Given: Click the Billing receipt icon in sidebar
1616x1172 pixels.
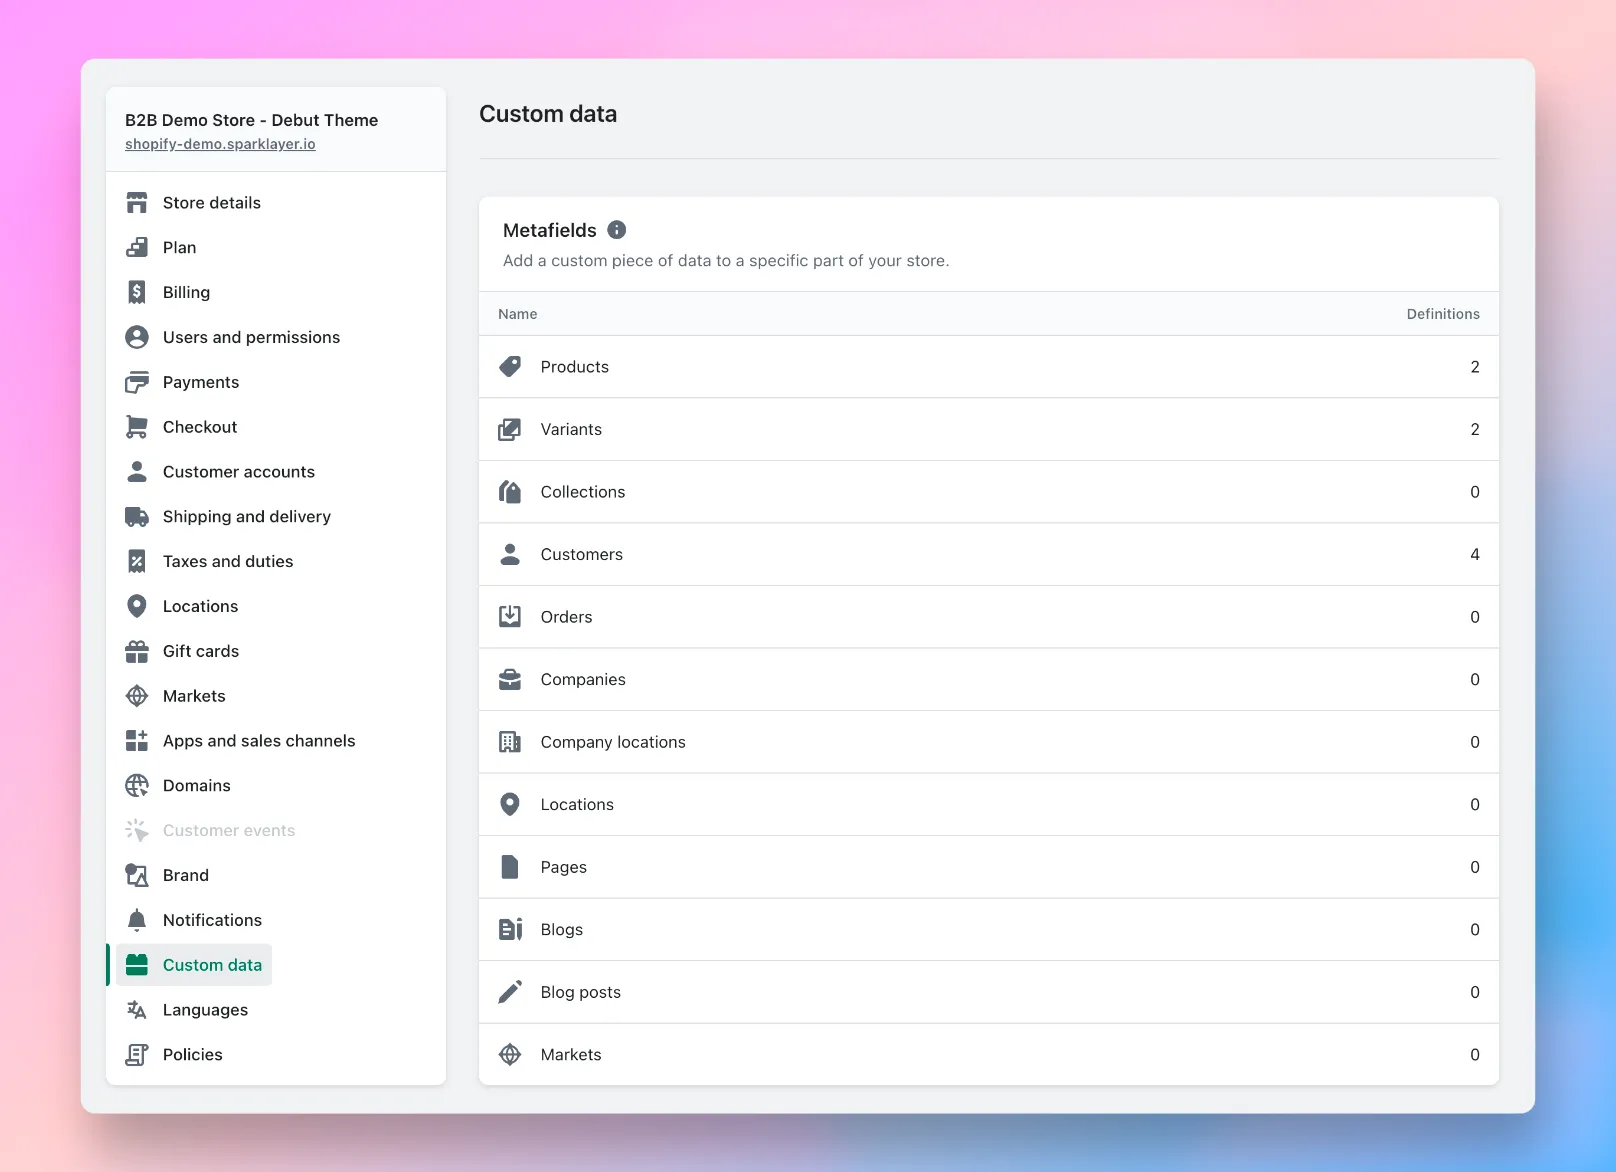Looking at the screenshot, I should pos(137,292).
